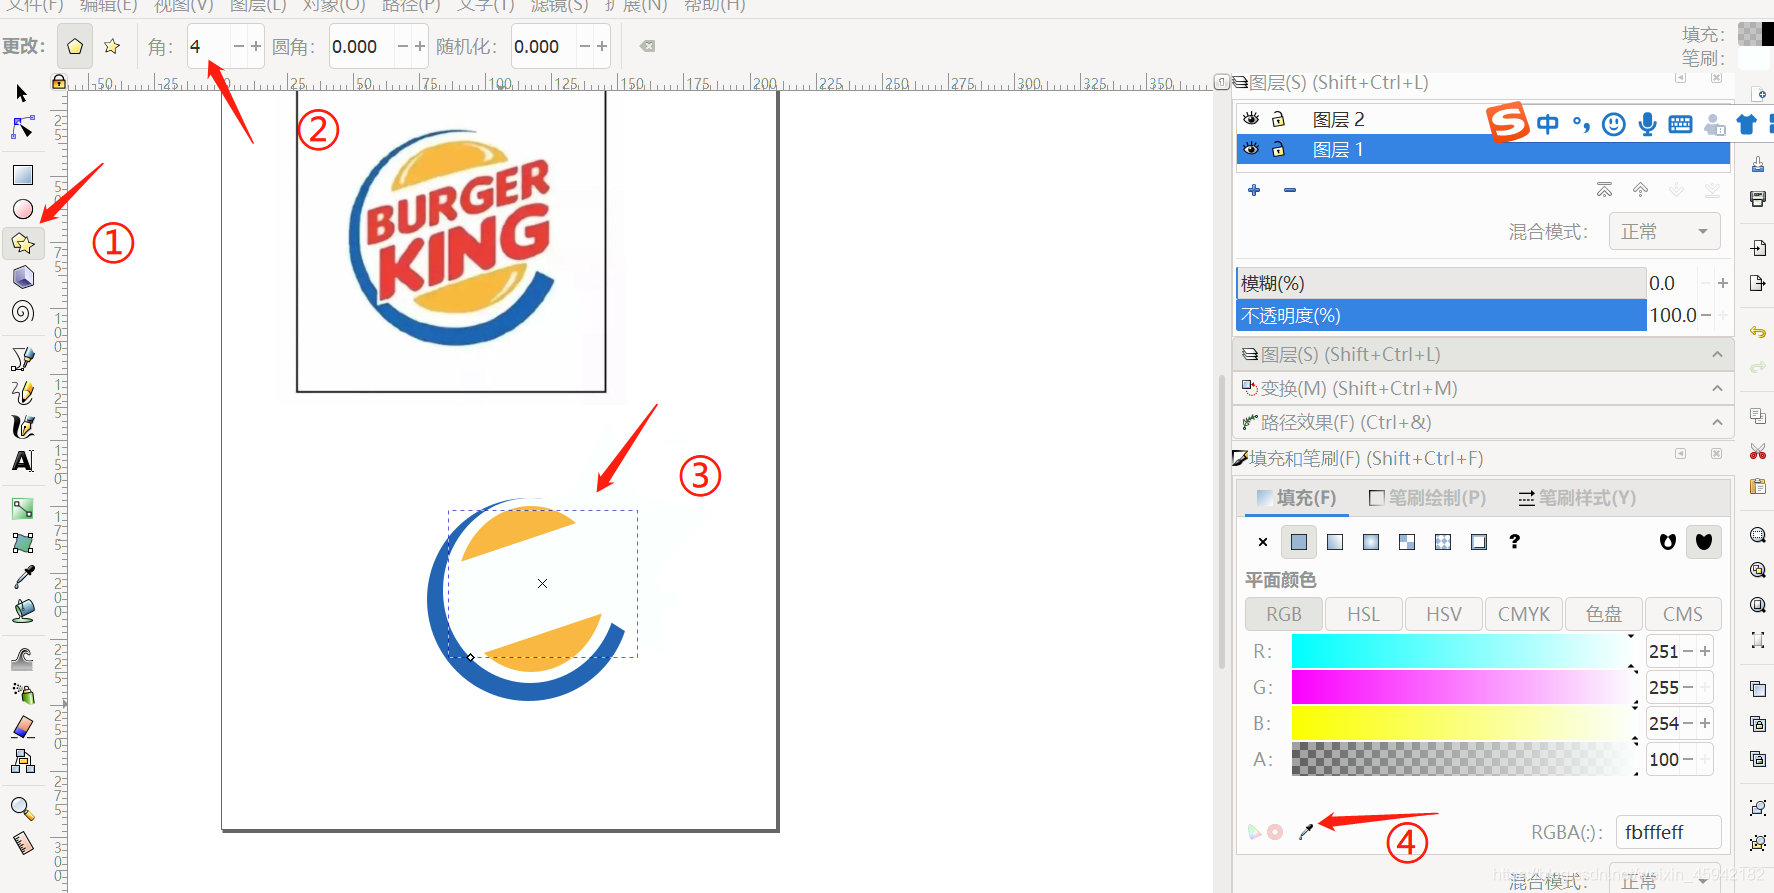The height and width of the screenshot is (893, 1774).
Task: Expand the 路径效果(F) panel
Action: click(1482, 422)
